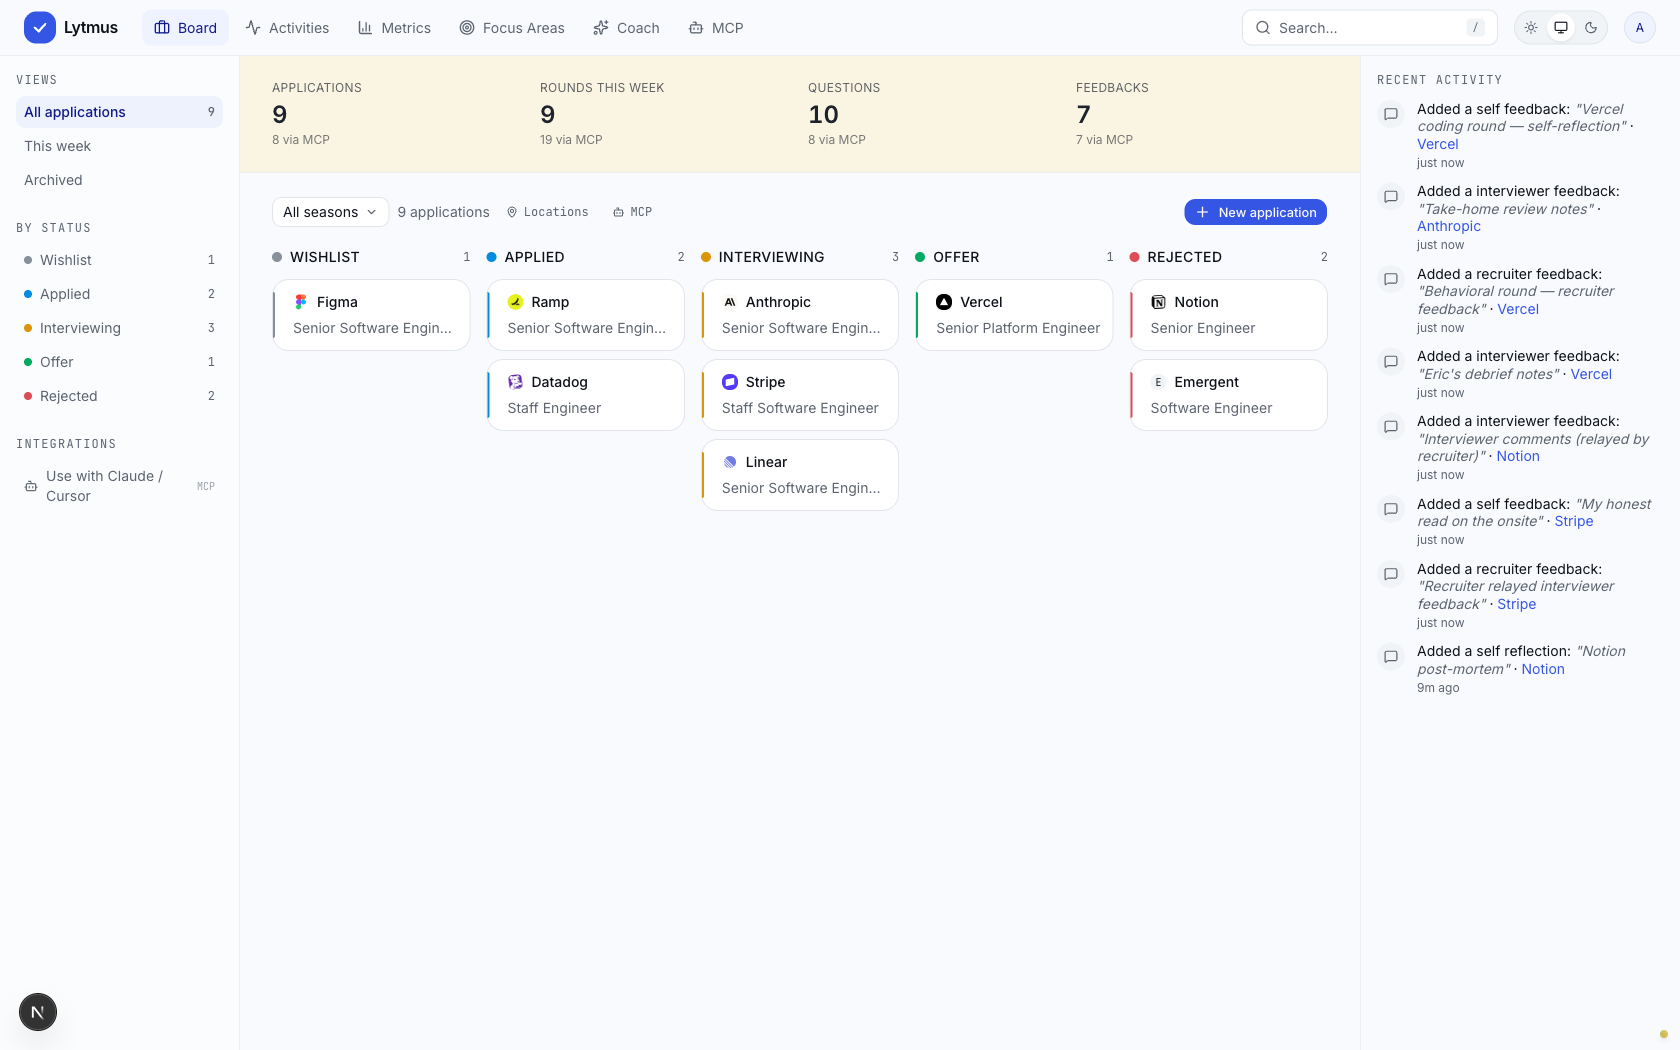Click Vercel link in Behavioral round feedback

coord(1518,309)
